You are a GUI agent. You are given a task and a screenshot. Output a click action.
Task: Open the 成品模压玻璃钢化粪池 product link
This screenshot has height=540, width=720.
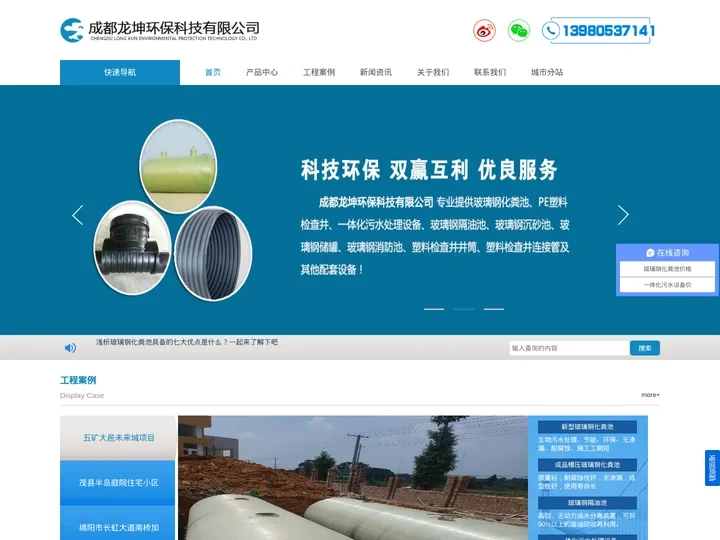(587, 465)
